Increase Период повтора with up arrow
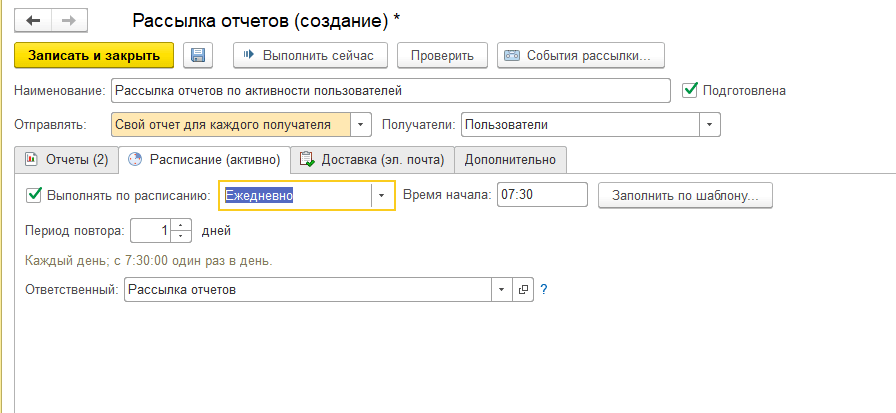 coord(181,225)
